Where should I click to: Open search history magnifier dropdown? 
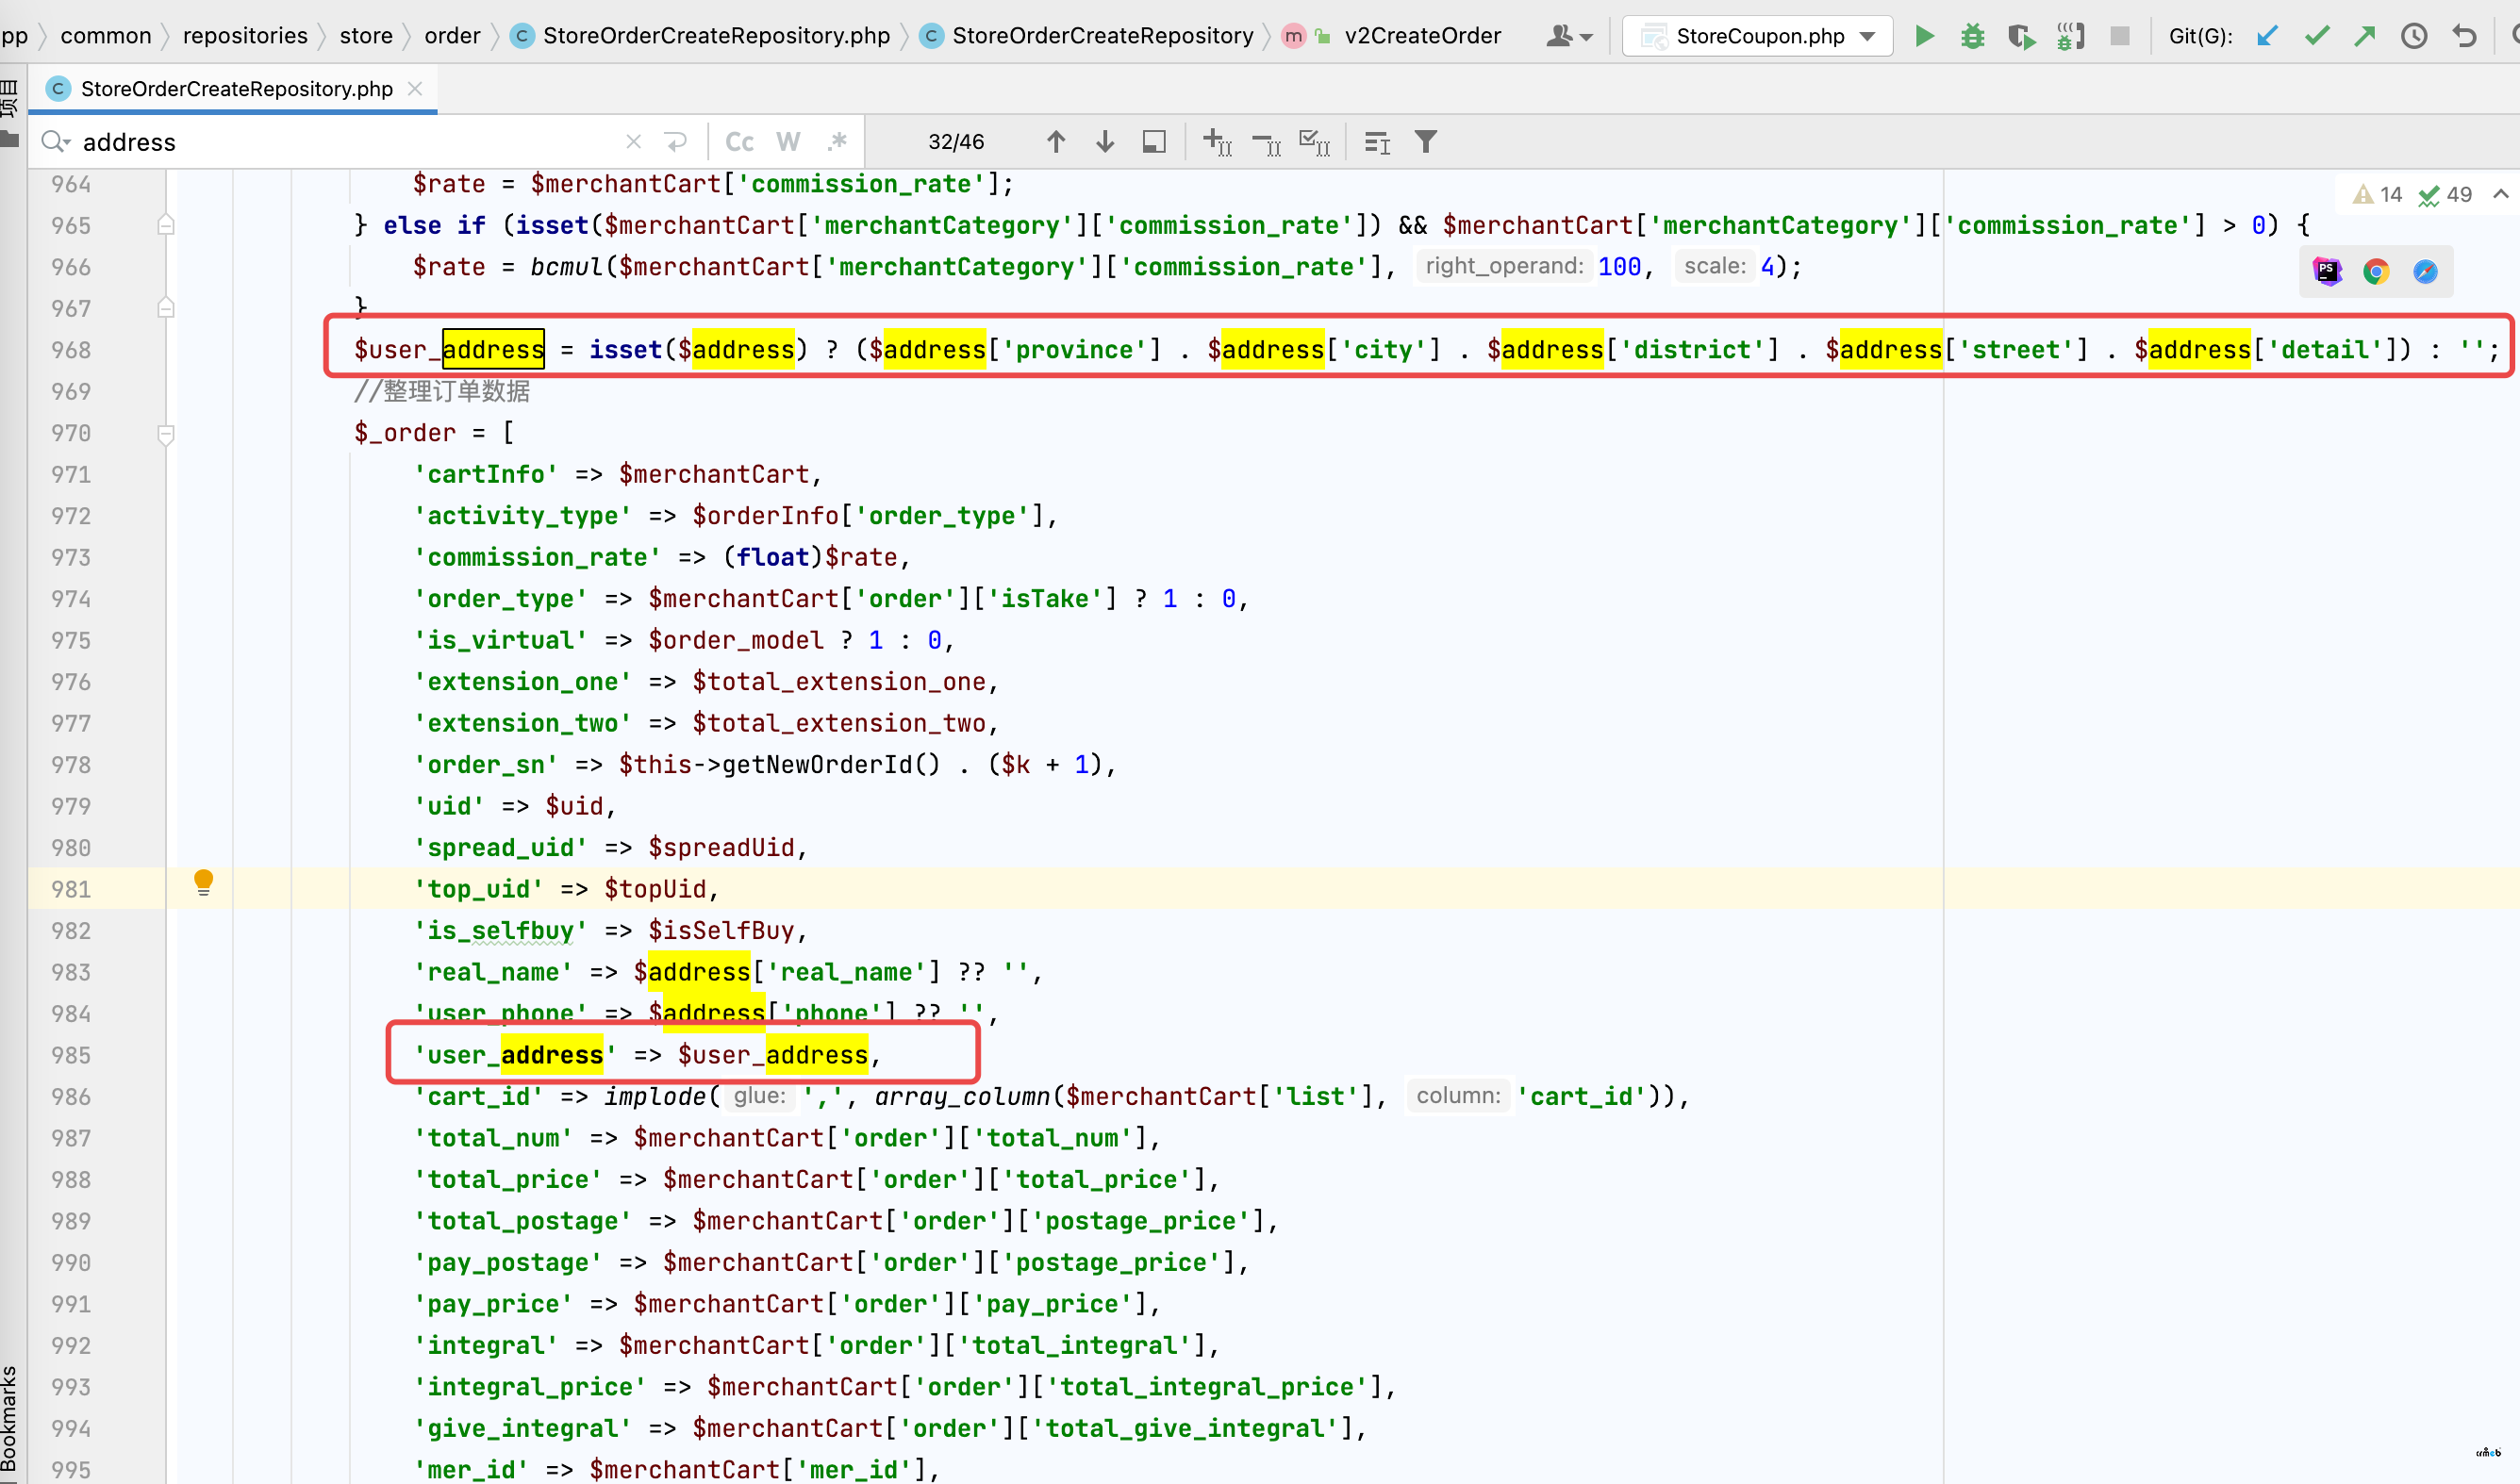tap(55, 142)
